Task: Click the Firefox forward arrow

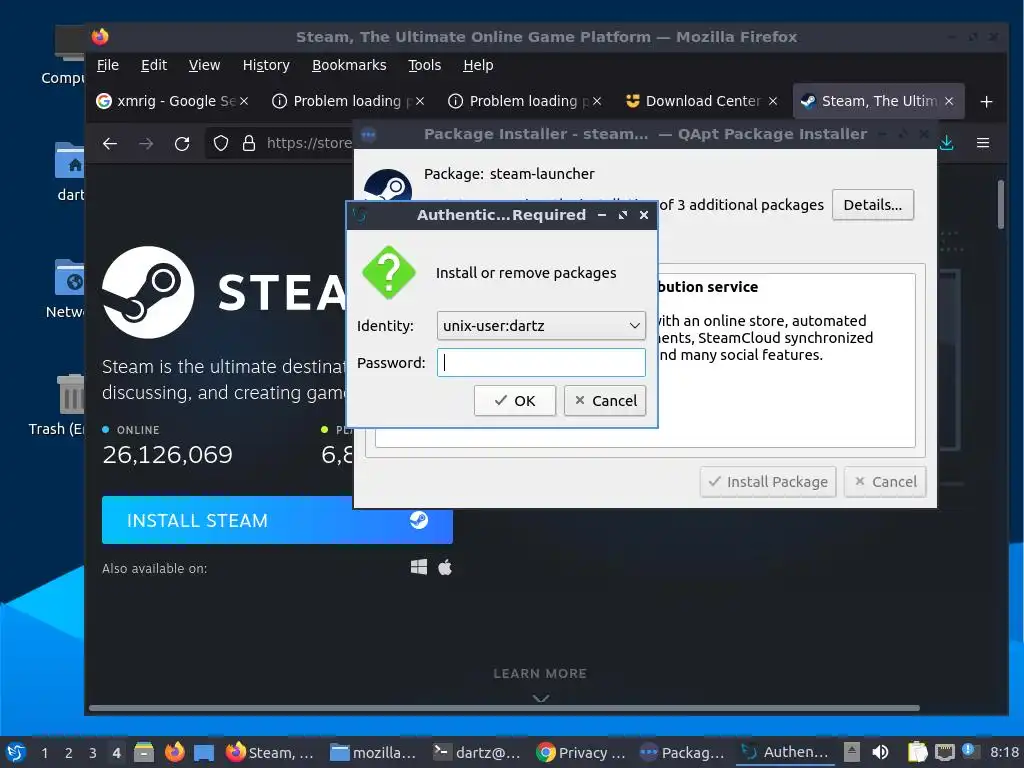Action: point(146,143)
